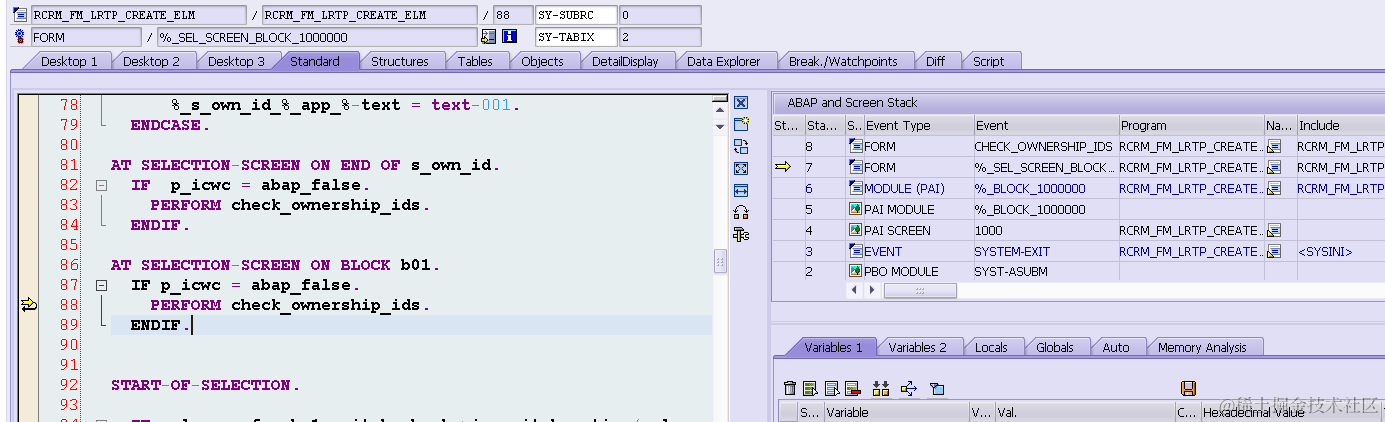
Task: Click the maximize horizontally icon
Action: (741, 190)
